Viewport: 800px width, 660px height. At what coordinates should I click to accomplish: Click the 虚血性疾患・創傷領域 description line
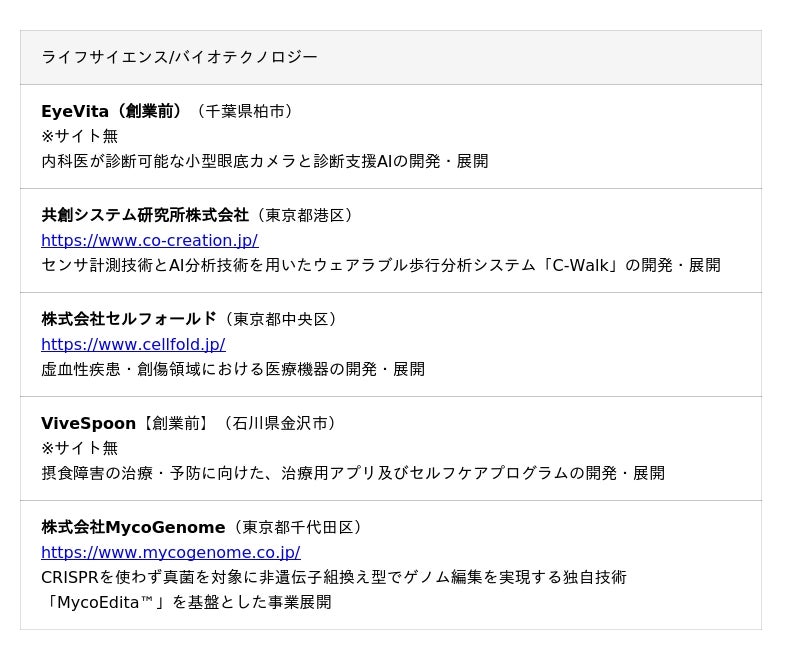click(x=232, y=369)
